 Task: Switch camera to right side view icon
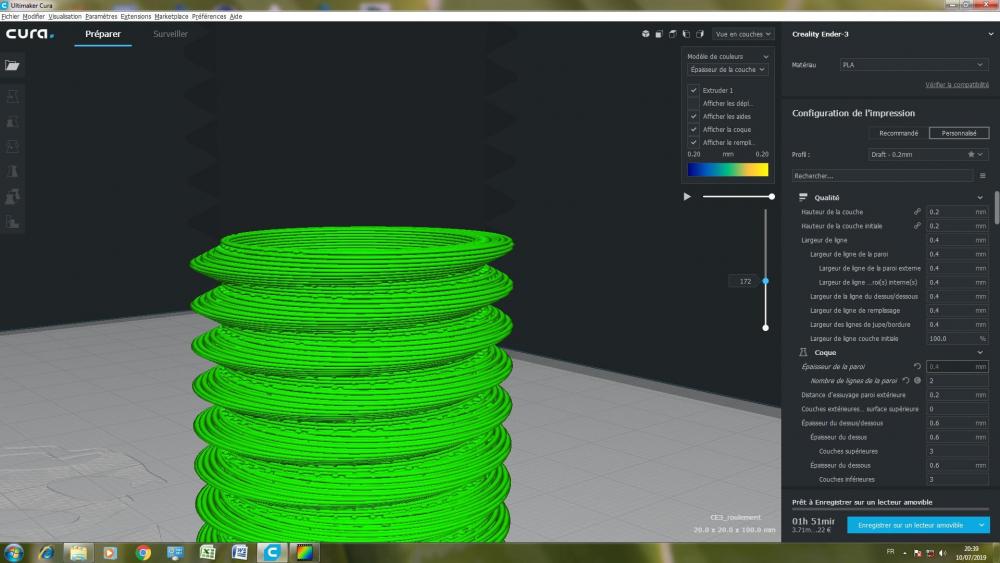coord(700,34)
